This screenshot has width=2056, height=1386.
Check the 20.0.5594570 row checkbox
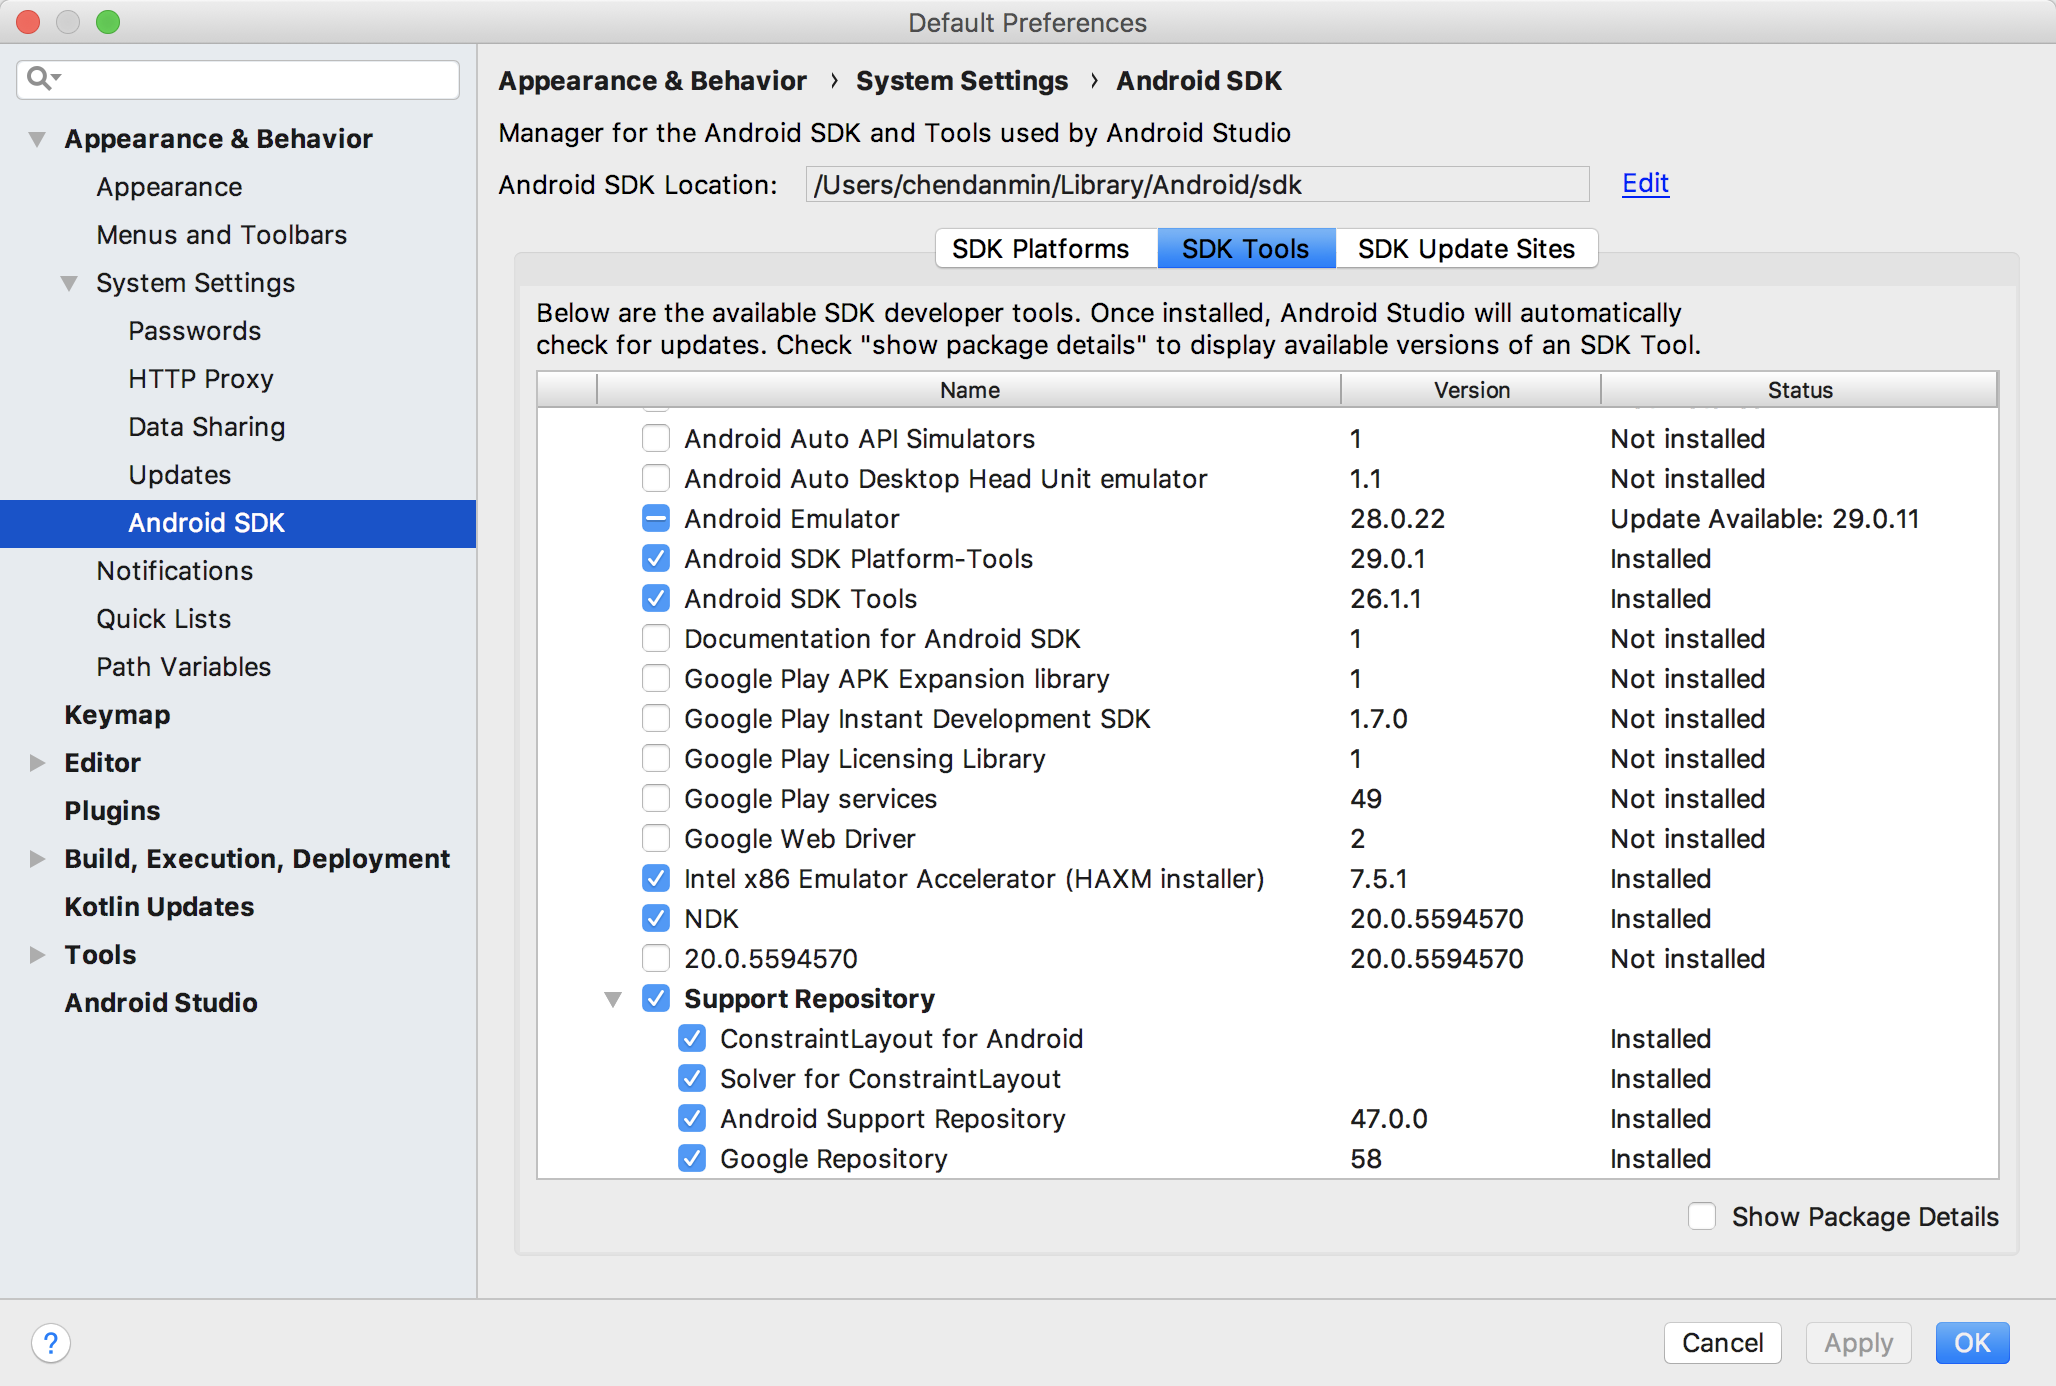(656, 959)
